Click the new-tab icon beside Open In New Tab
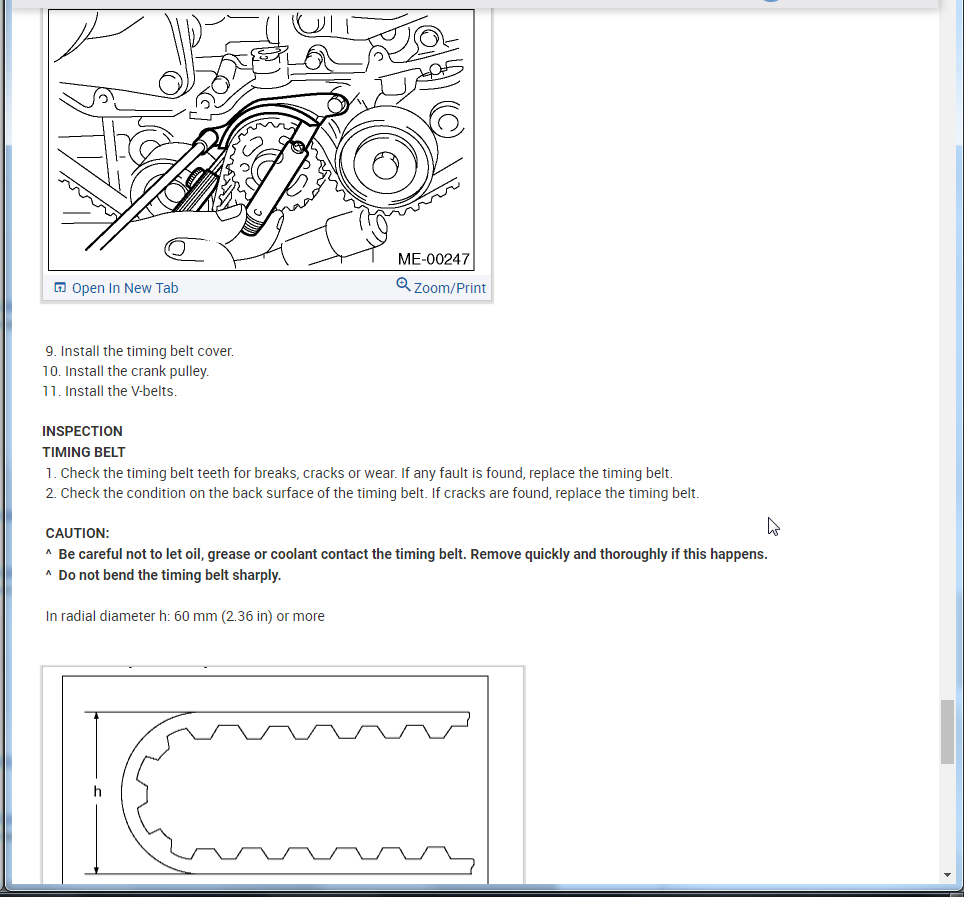The height and width of the screenshot is (897, 964). (x=60, y=288)
